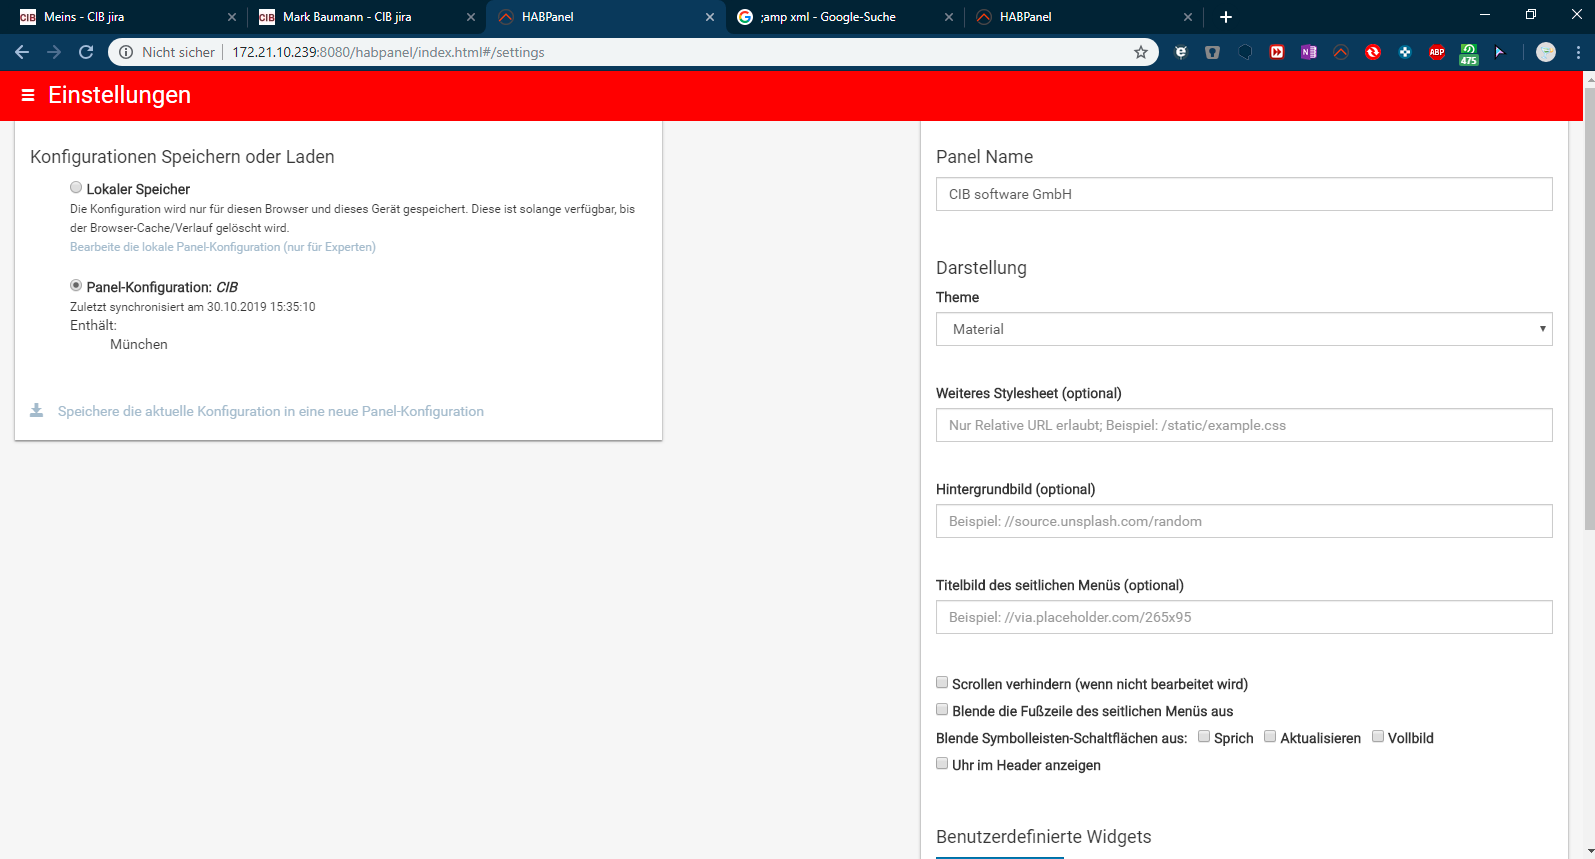Image resolution: width=1595 pixels, height=859 pixels.
Task: Check the Vollbild checkbox
Action: [1378, 736]
